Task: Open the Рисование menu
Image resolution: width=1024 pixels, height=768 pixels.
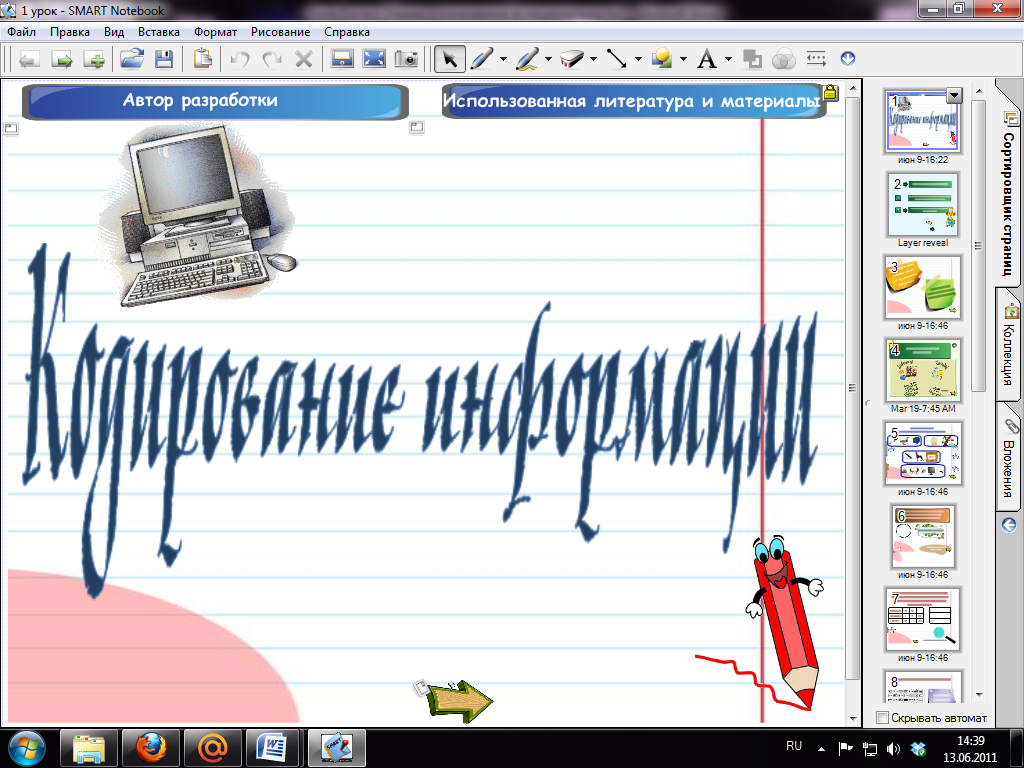Action: (x=281, y=31)
